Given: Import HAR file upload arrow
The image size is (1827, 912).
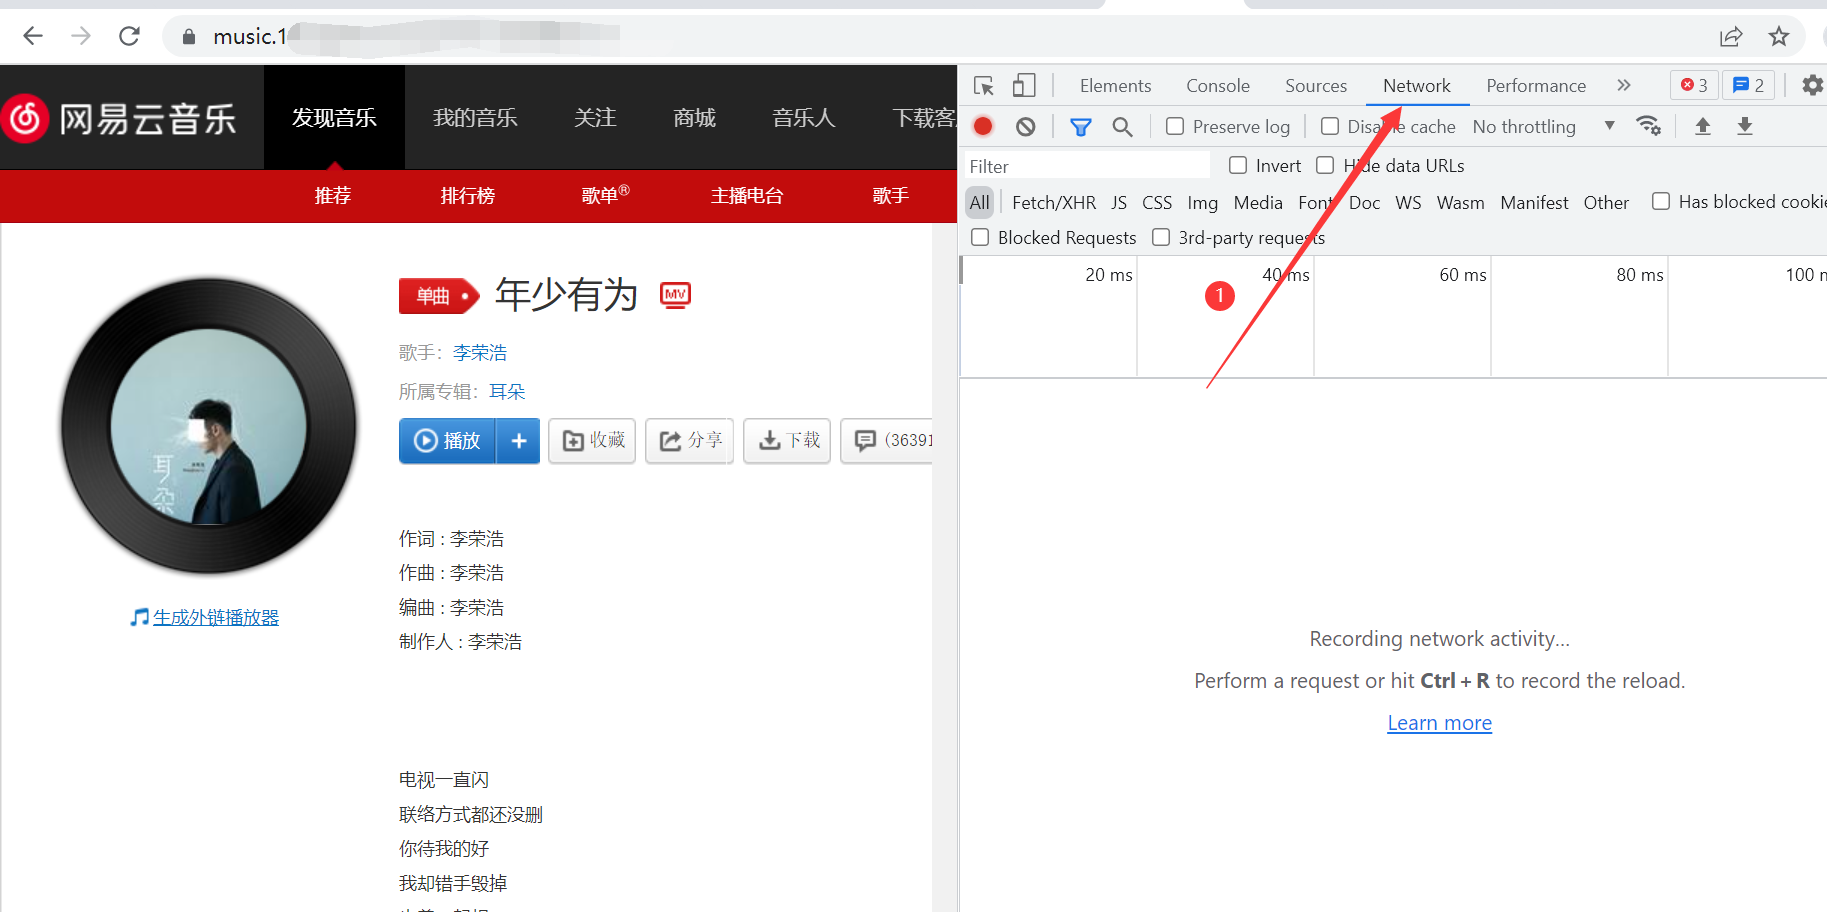Looking at the screenshot, I should pyautogui.click(x=1703, y=126).
